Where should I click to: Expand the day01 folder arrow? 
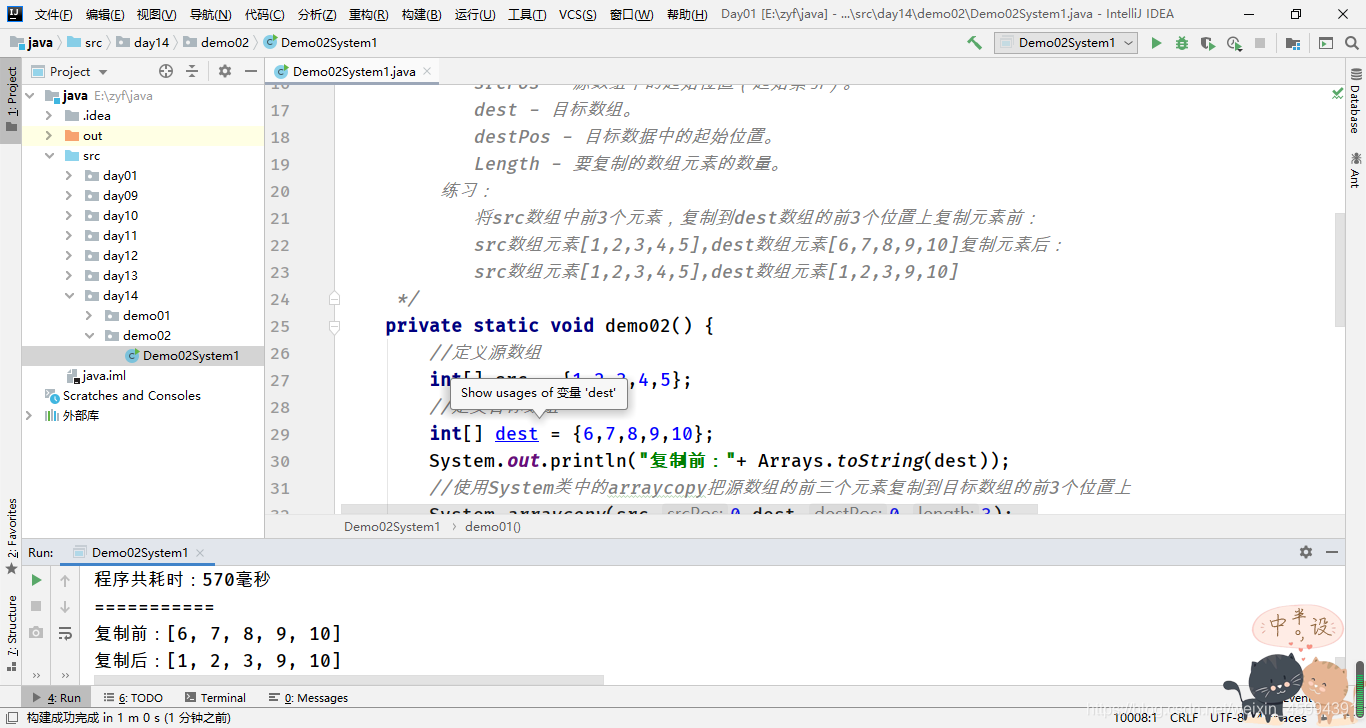click(x=69, y=176)
